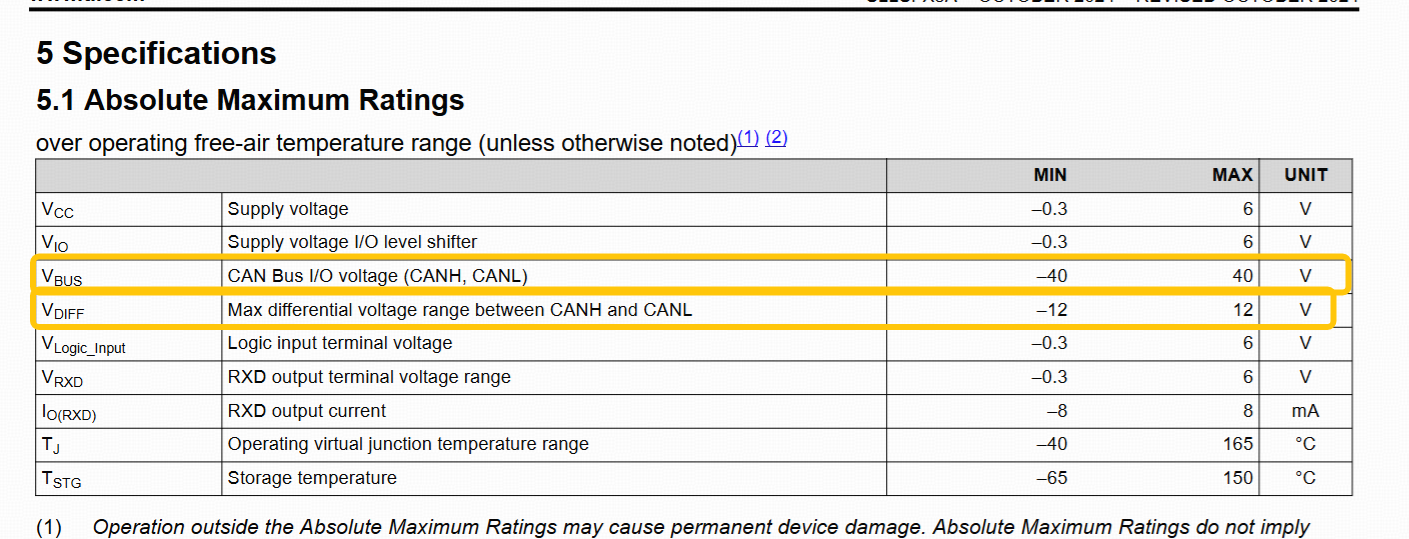
Task: Click 'Logic input terminal voltage' description
Action: point(340,343)
